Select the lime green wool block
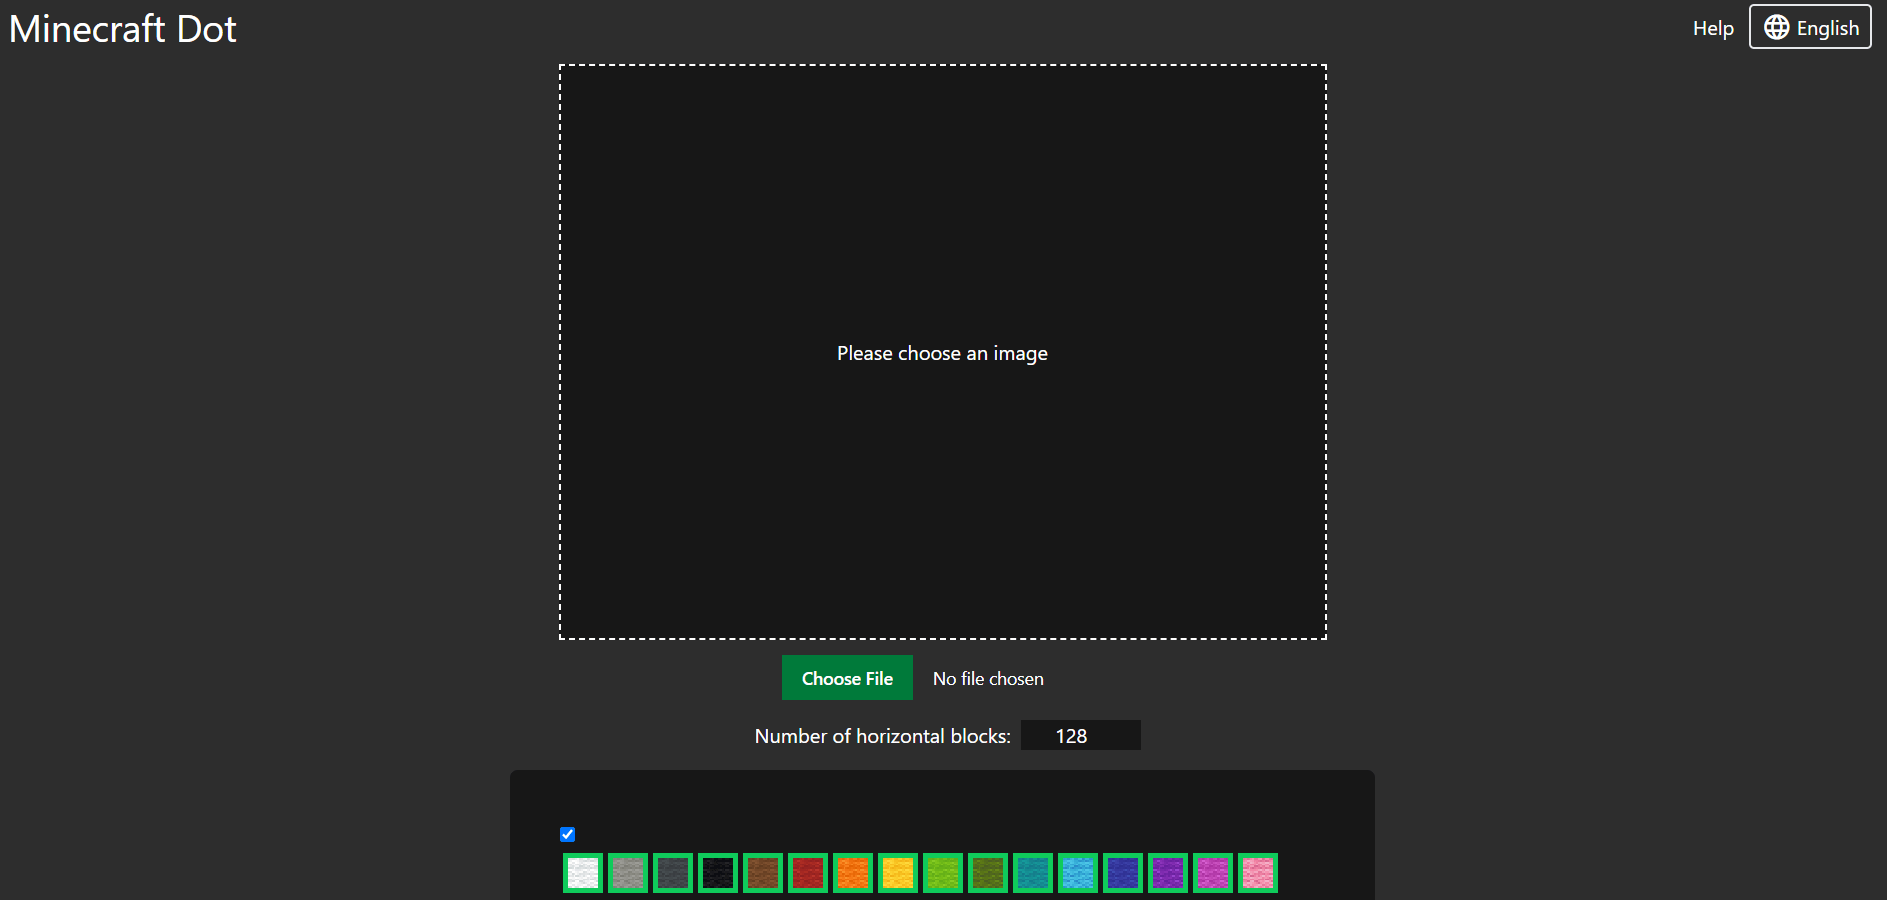This screenshot has height=900, width=1887. tap(943, 873)
